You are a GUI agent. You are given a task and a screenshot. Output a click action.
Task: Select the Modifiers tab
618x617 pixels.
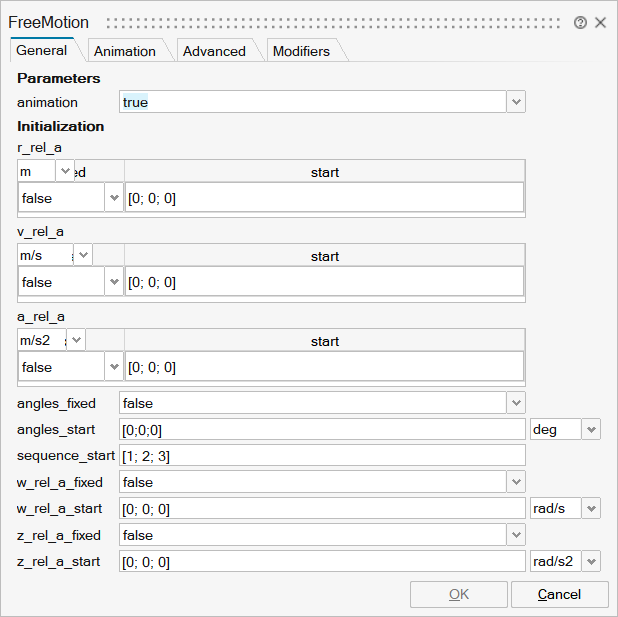[301, 51]
